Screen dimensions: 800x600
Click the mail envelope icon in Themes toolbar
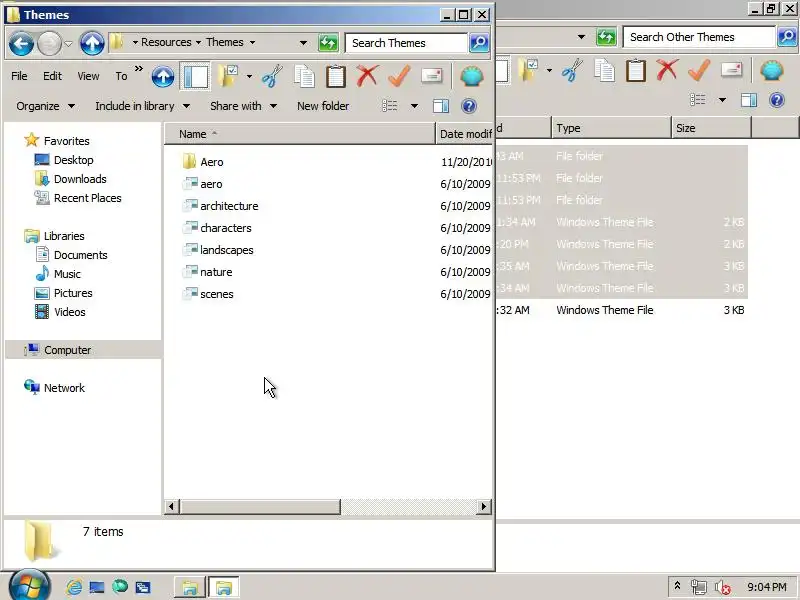pyautogui.click(x=432, y=77)
